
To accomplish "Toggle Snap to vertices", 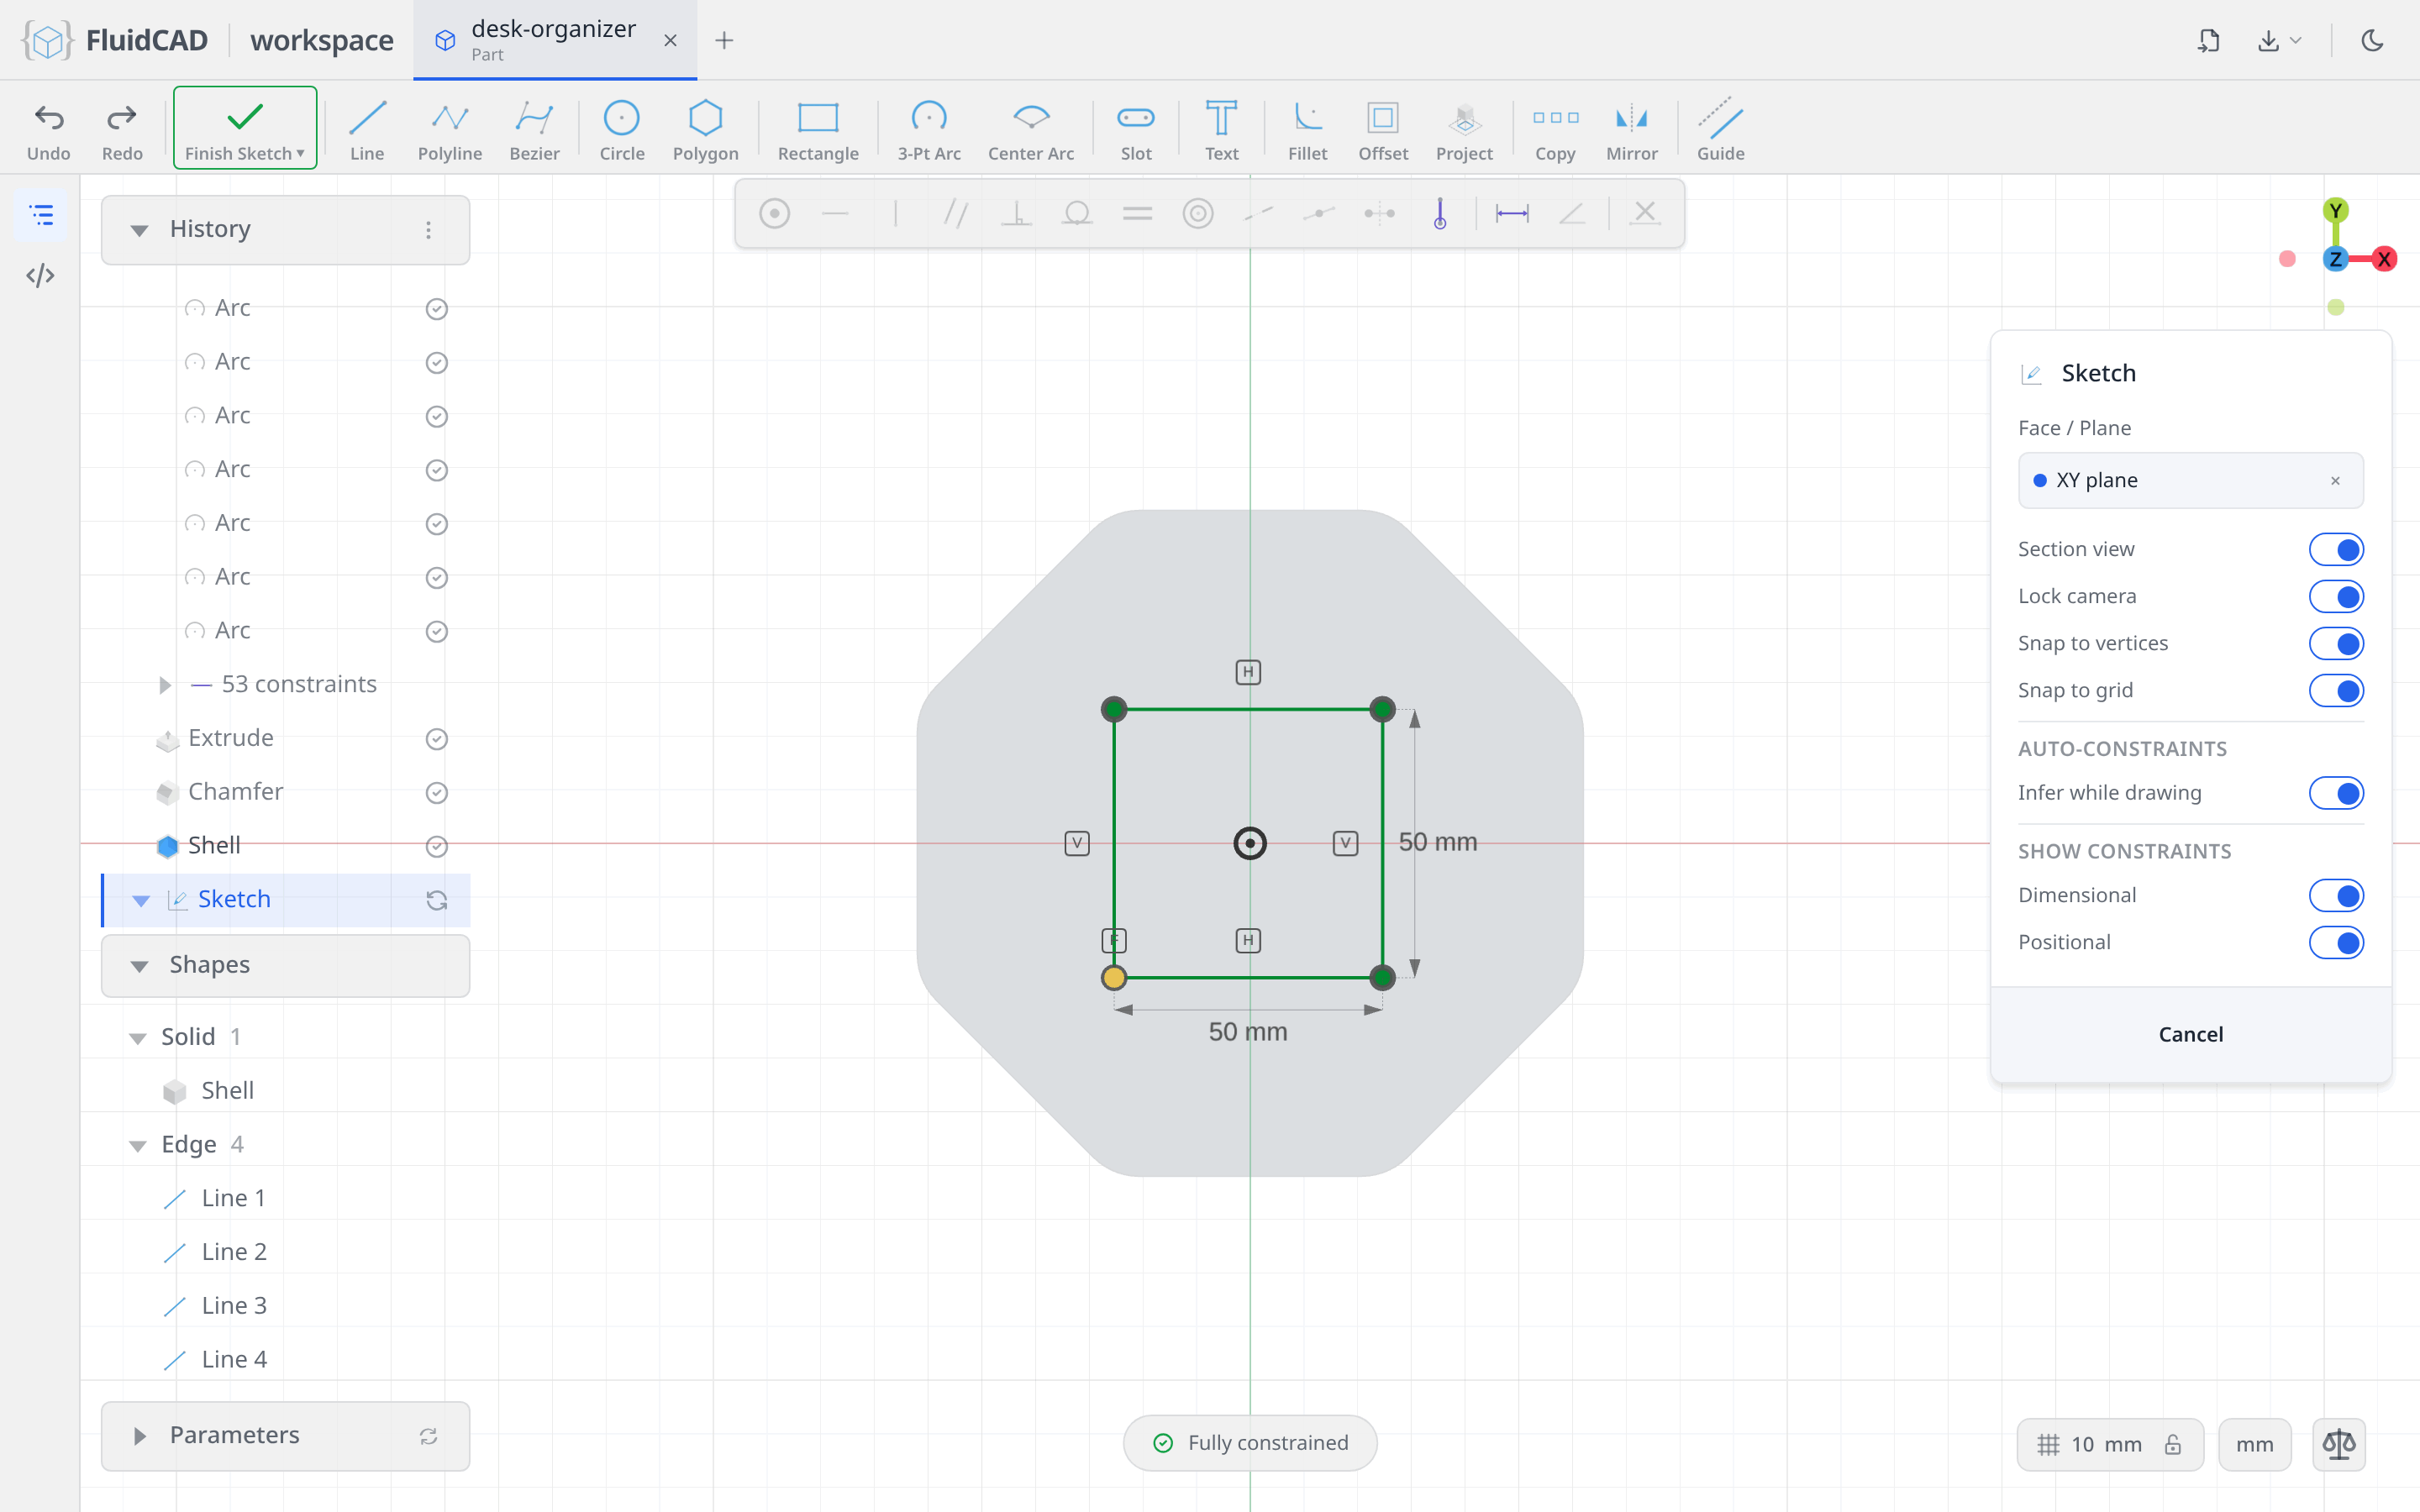I will (2335, 643).
